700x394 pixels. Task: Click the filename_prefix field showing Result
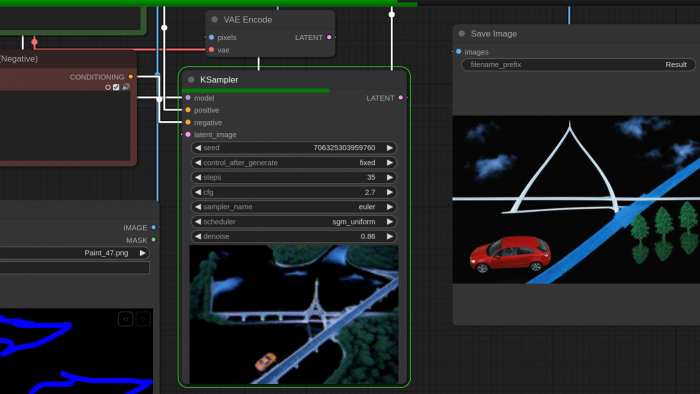coord(579,65)
